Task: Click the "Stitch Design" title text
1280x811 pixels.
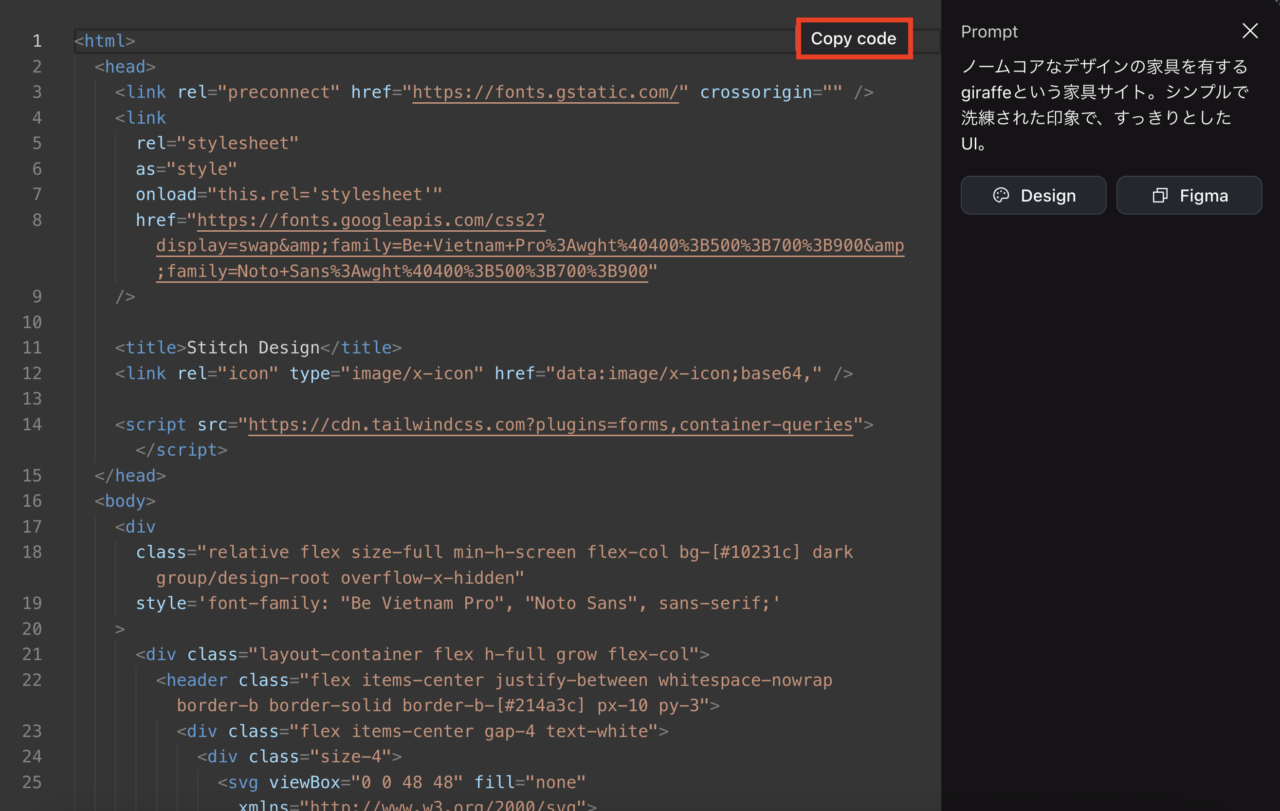Action: (x=253, y=348)
